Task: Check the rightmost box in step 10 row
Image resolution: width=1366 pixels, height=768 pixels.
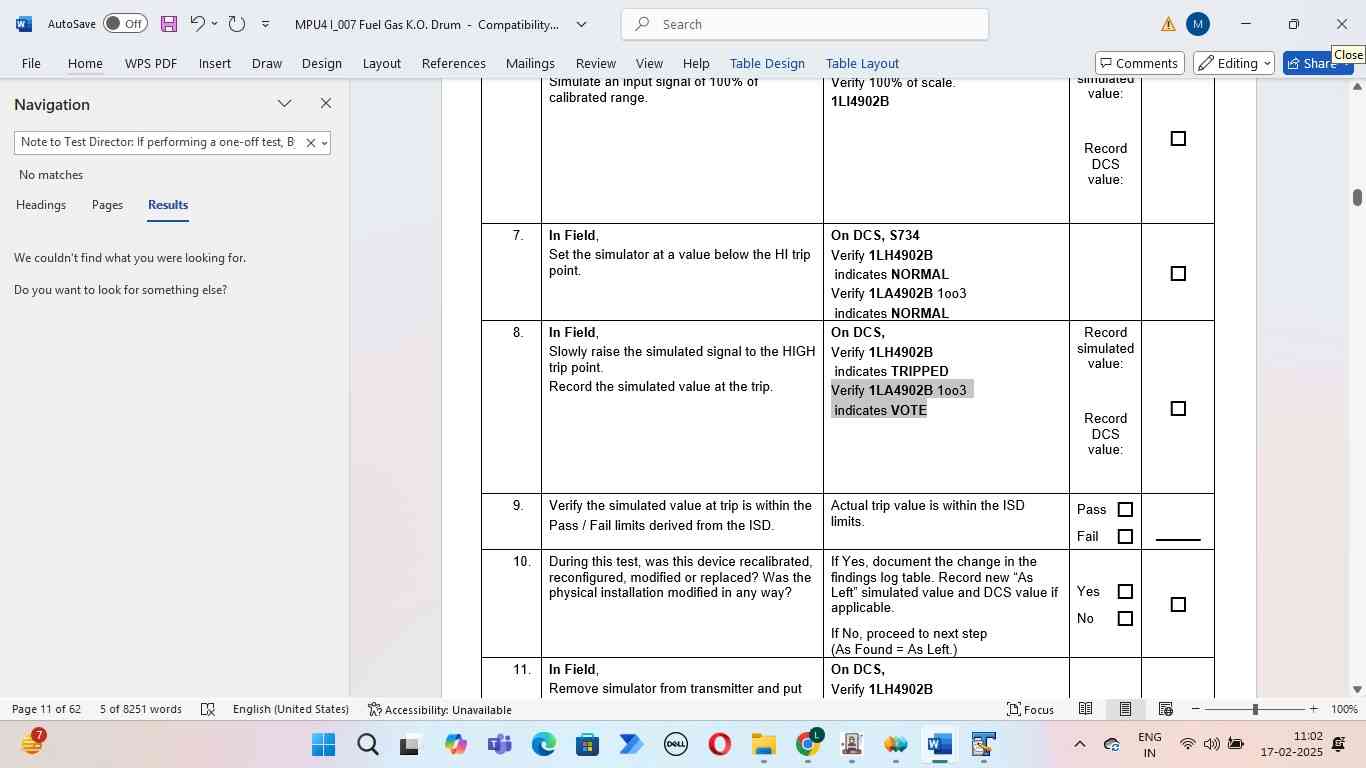Action: (1178, 605)
